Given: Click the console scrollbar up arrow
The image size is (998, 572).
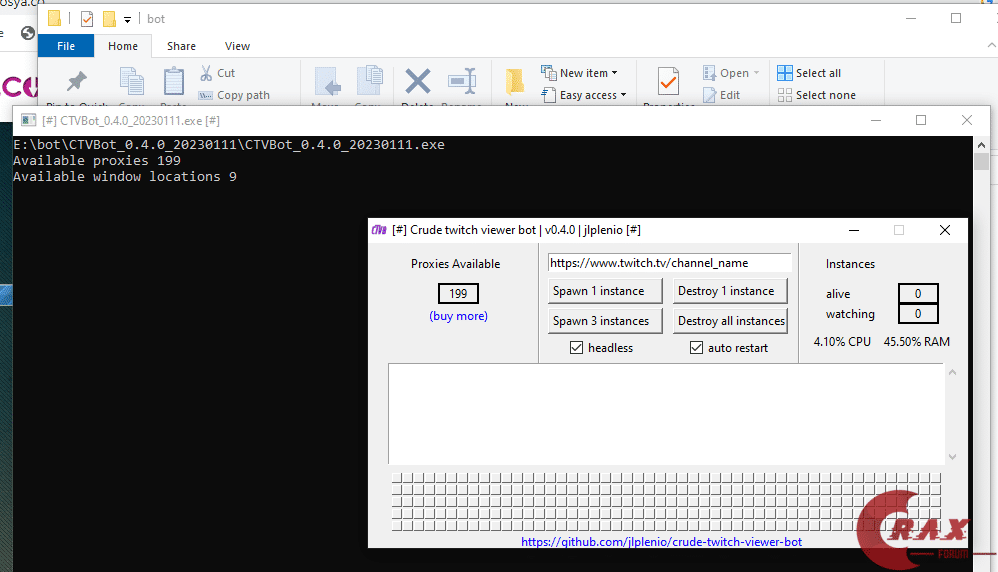Looking at the screenshot, I should pos(981,145).
